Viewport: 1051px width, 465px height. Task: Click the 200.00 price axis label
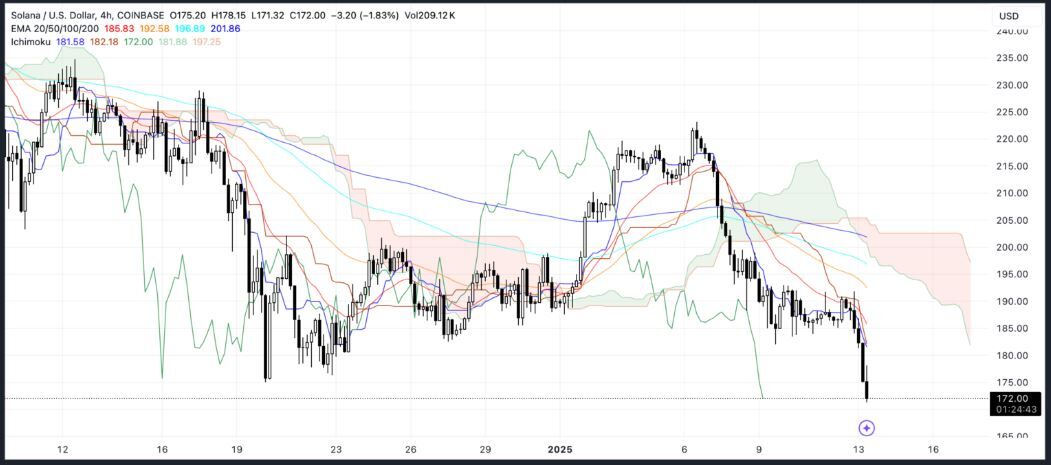(1010, 247)
